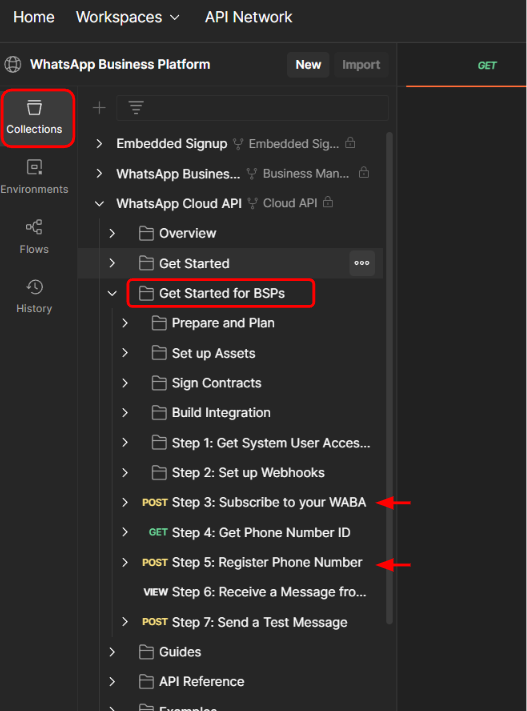Image resolution: width=527 pixels, height=711 pixels.
Task: Open the Workspaces dropdown menu
Action: pos(127,17)
